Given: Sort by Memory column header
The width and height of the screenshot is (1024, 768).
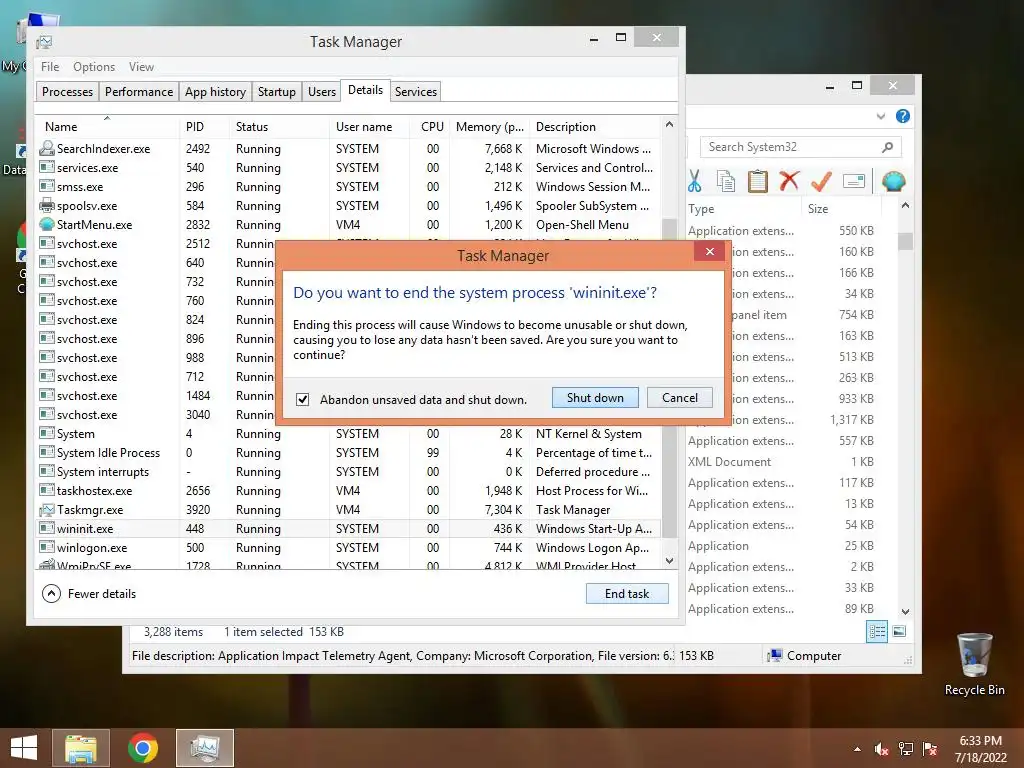Looking at the screenshot, I should 489,127.
